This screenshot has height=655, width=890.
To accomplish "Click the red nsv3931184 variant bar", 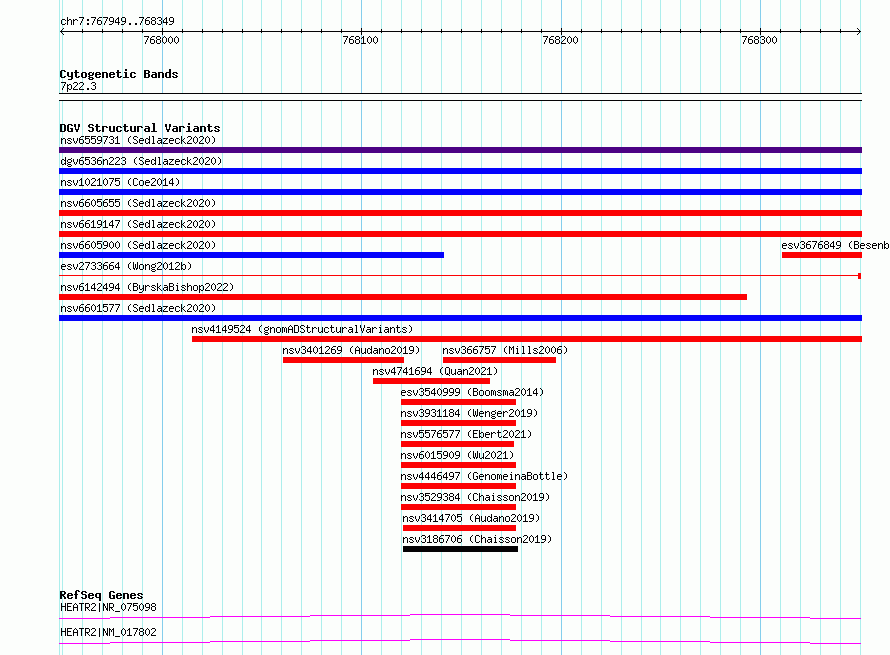I will coord(459,423).
